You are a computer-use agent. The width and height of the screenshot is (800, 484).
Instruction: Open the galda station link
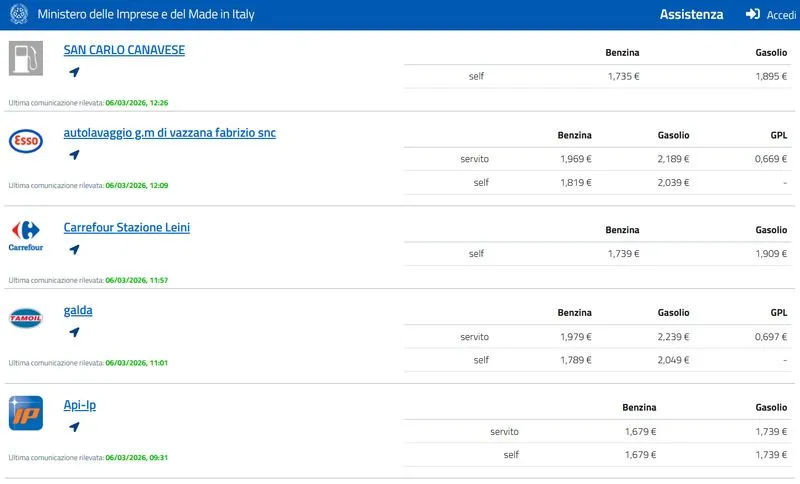(78, 310)
